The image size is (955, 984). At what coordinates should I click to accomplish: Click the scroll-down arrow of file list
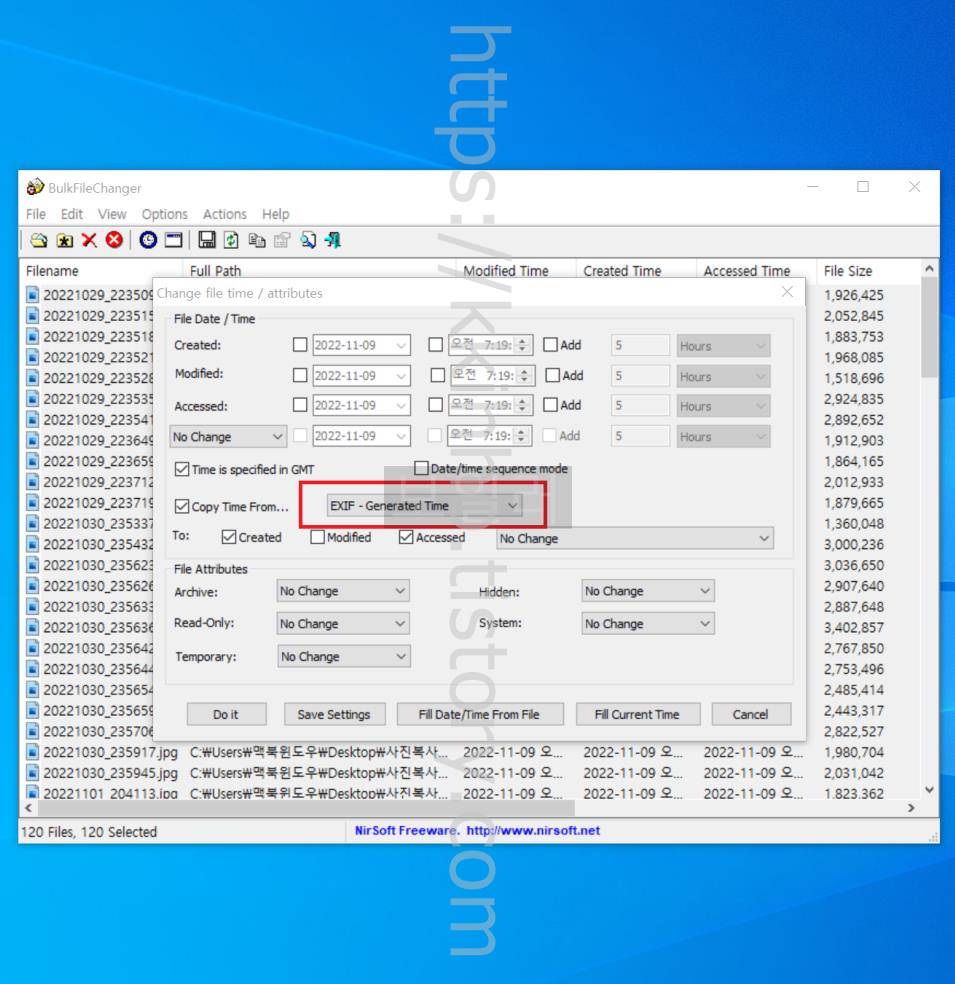click(x=929, y=789)
